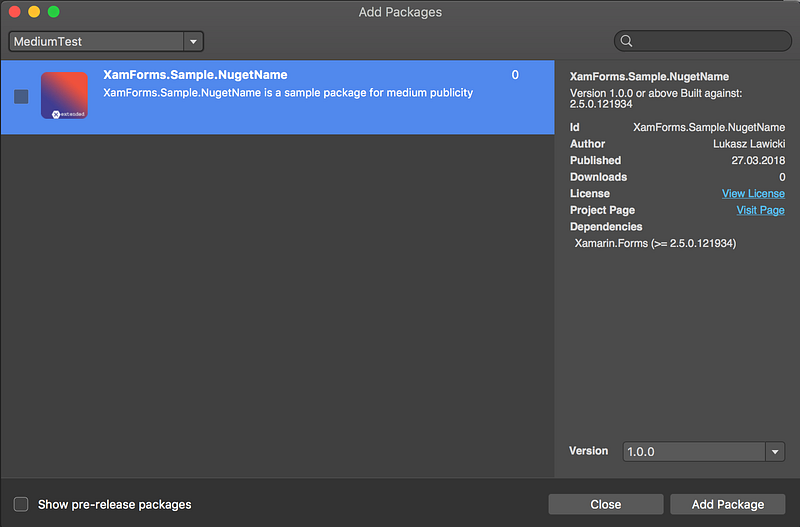Click the XamForms.Sample.NugetName package icon
Viewport: 800px width, 527px height.
(x=64, y=96)
